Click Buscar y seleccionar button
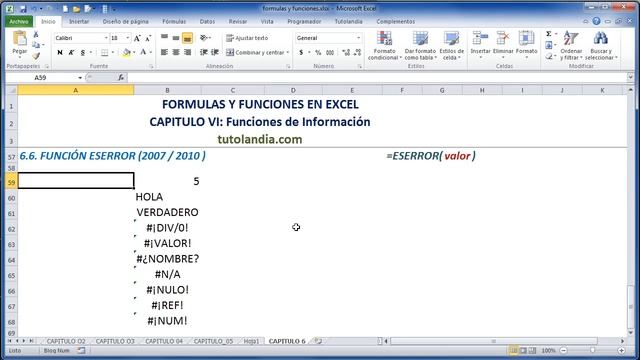 pos(601,45)
